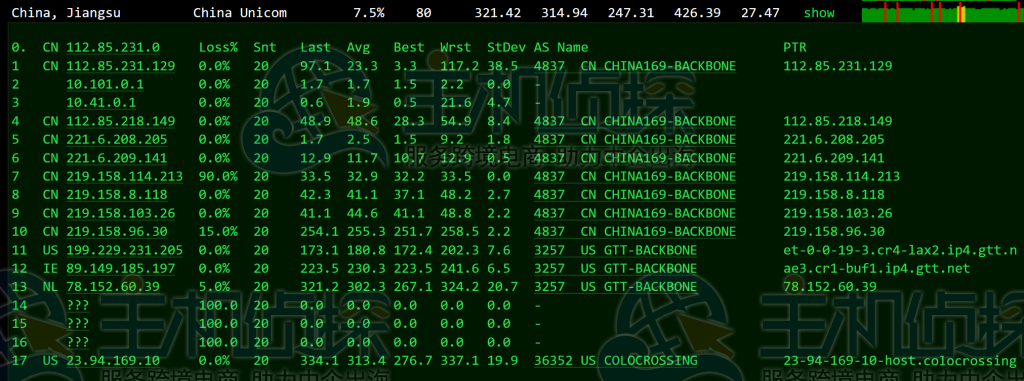Open hop 5 IP 221.6.208.205

[117, 140]
